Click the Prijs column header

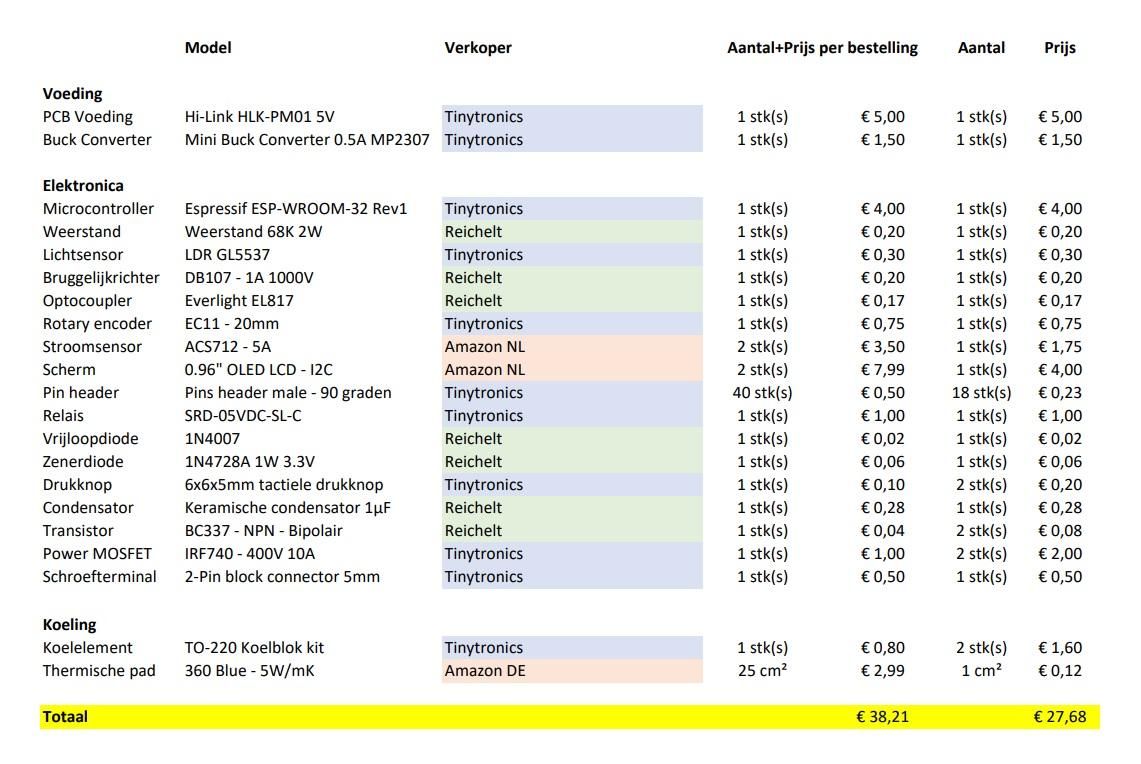1060,48
